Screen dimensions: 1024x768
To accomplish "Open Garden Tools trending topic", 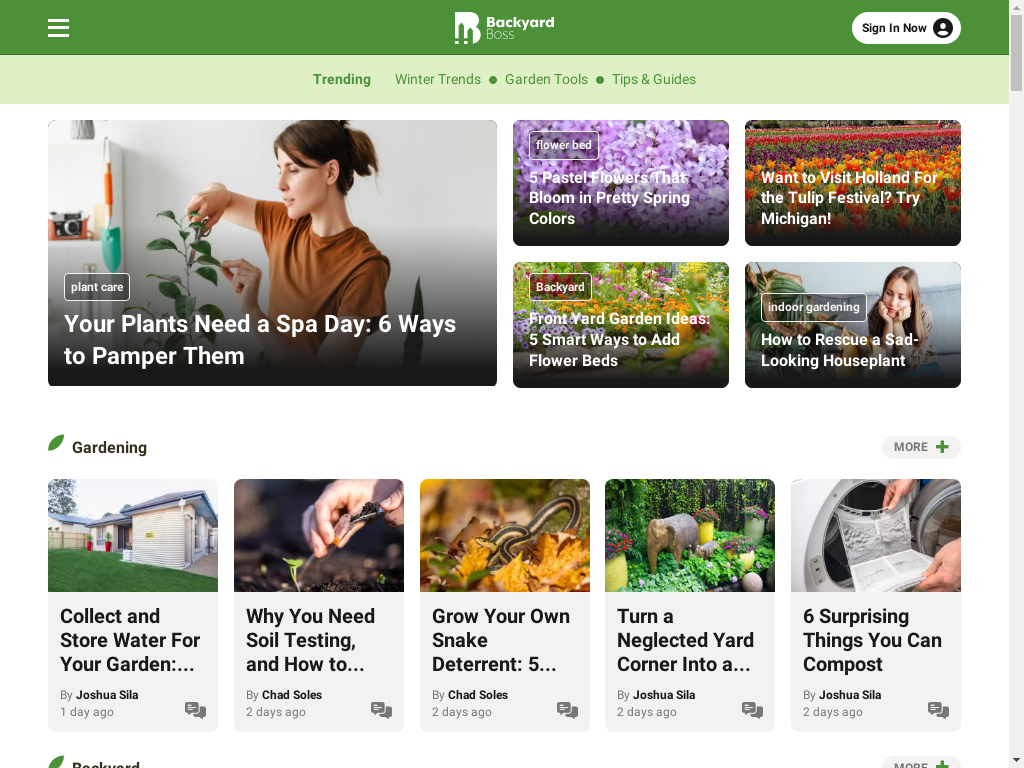I will 546,79.
